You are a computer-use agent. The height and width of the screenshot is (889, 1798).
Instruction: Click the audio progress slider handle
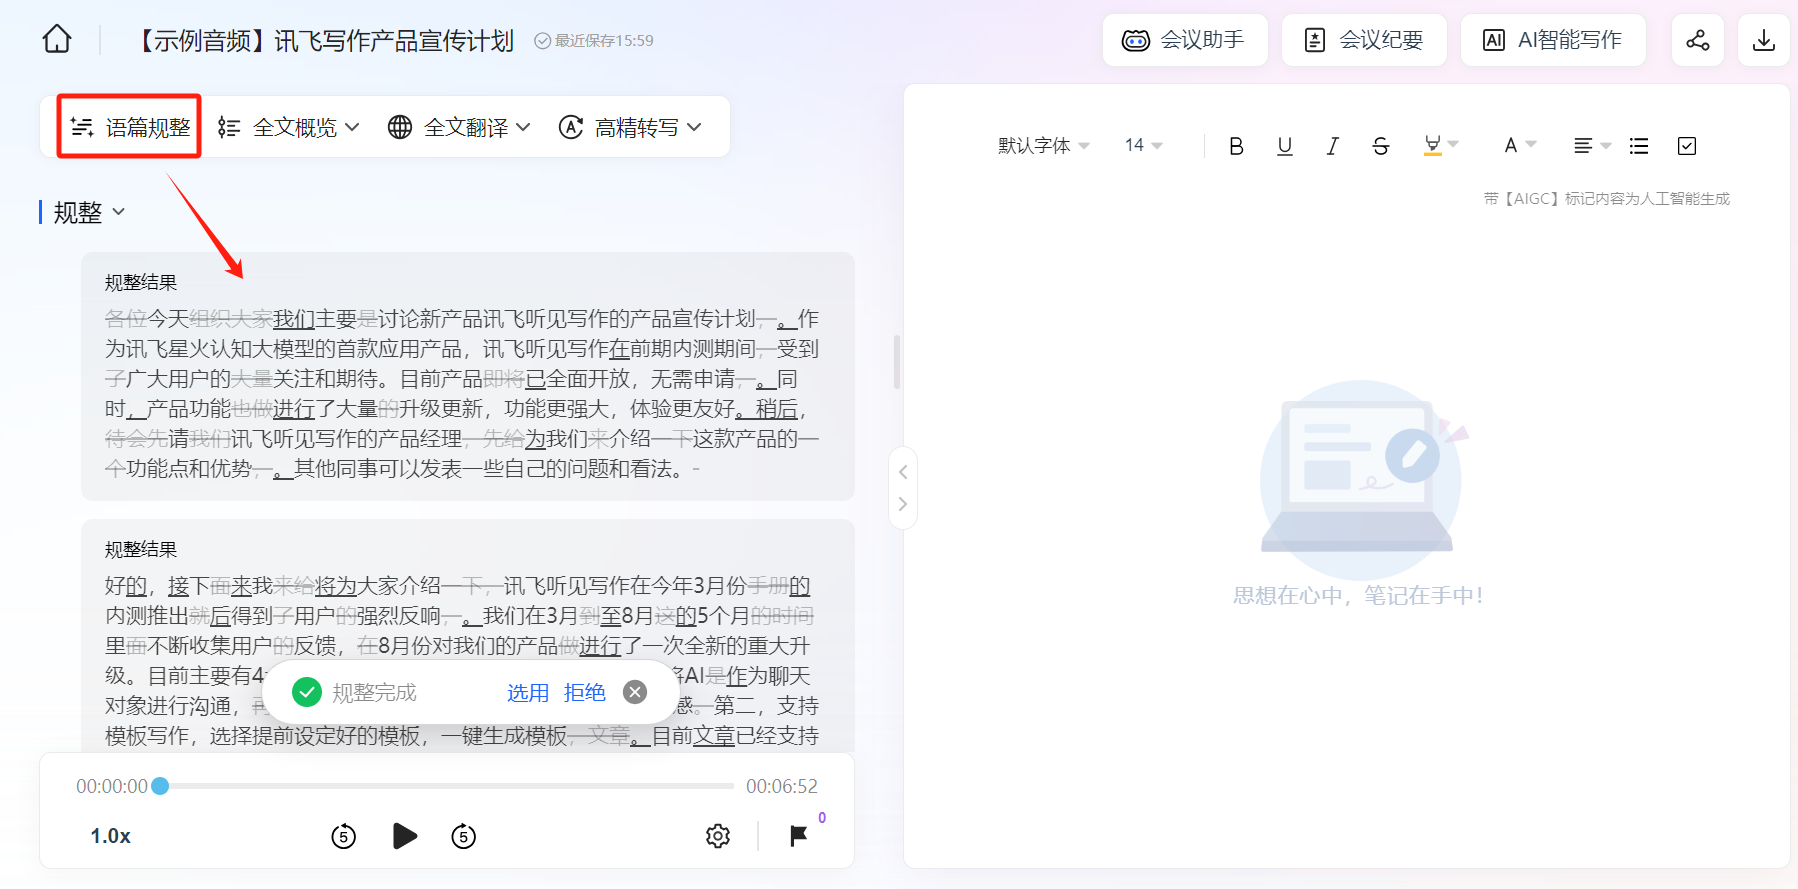[x=160, y=786]
